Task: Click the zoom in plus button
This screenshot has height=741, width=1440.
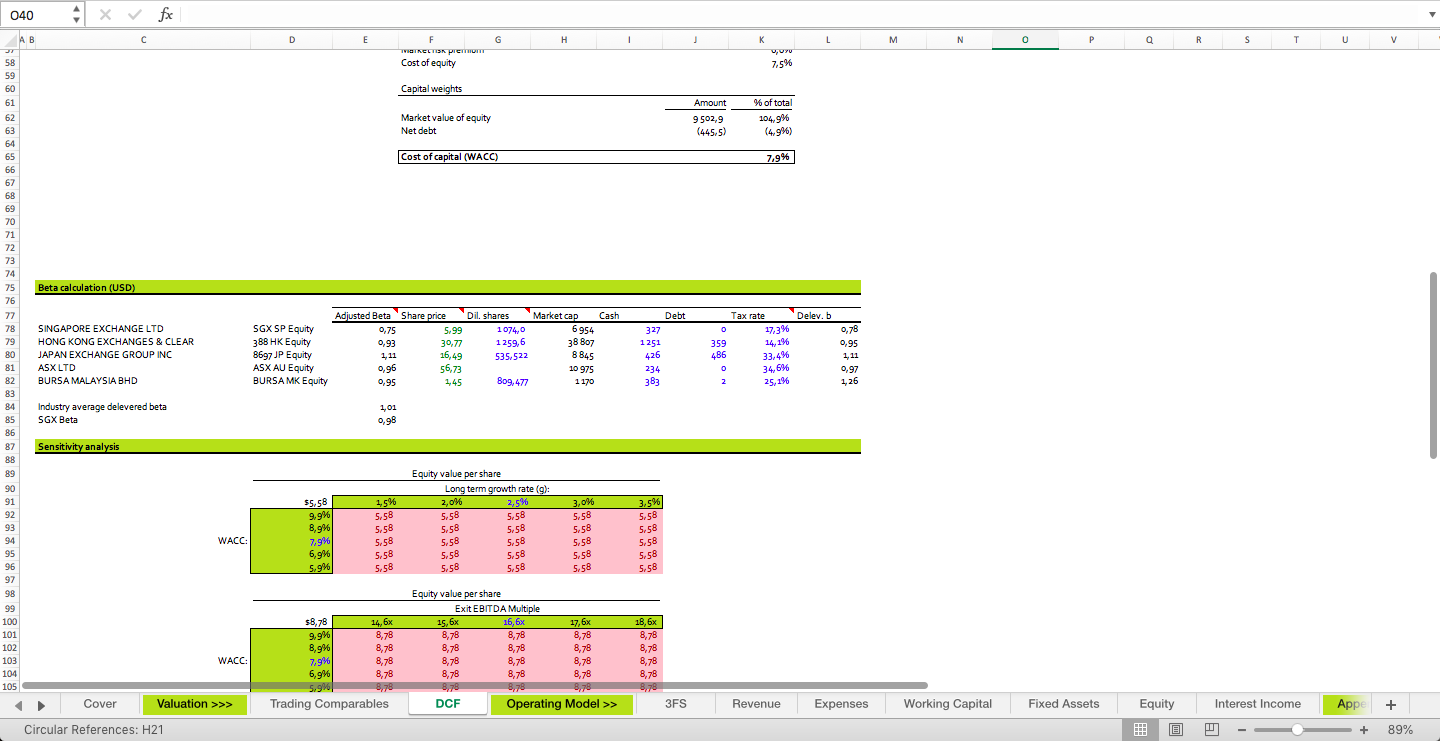Action: (1363, 730)
